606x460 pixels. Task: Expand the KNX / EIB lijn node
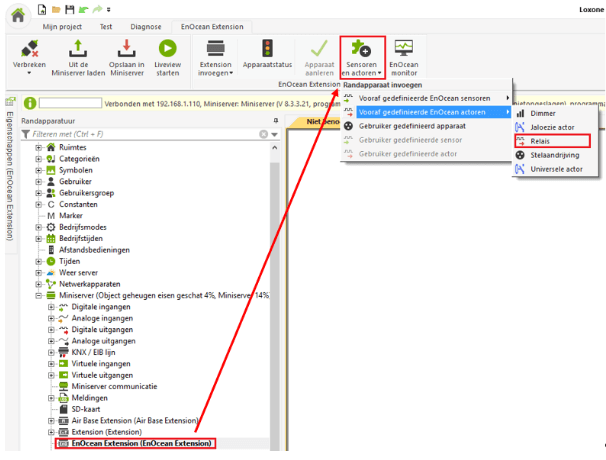52,353
